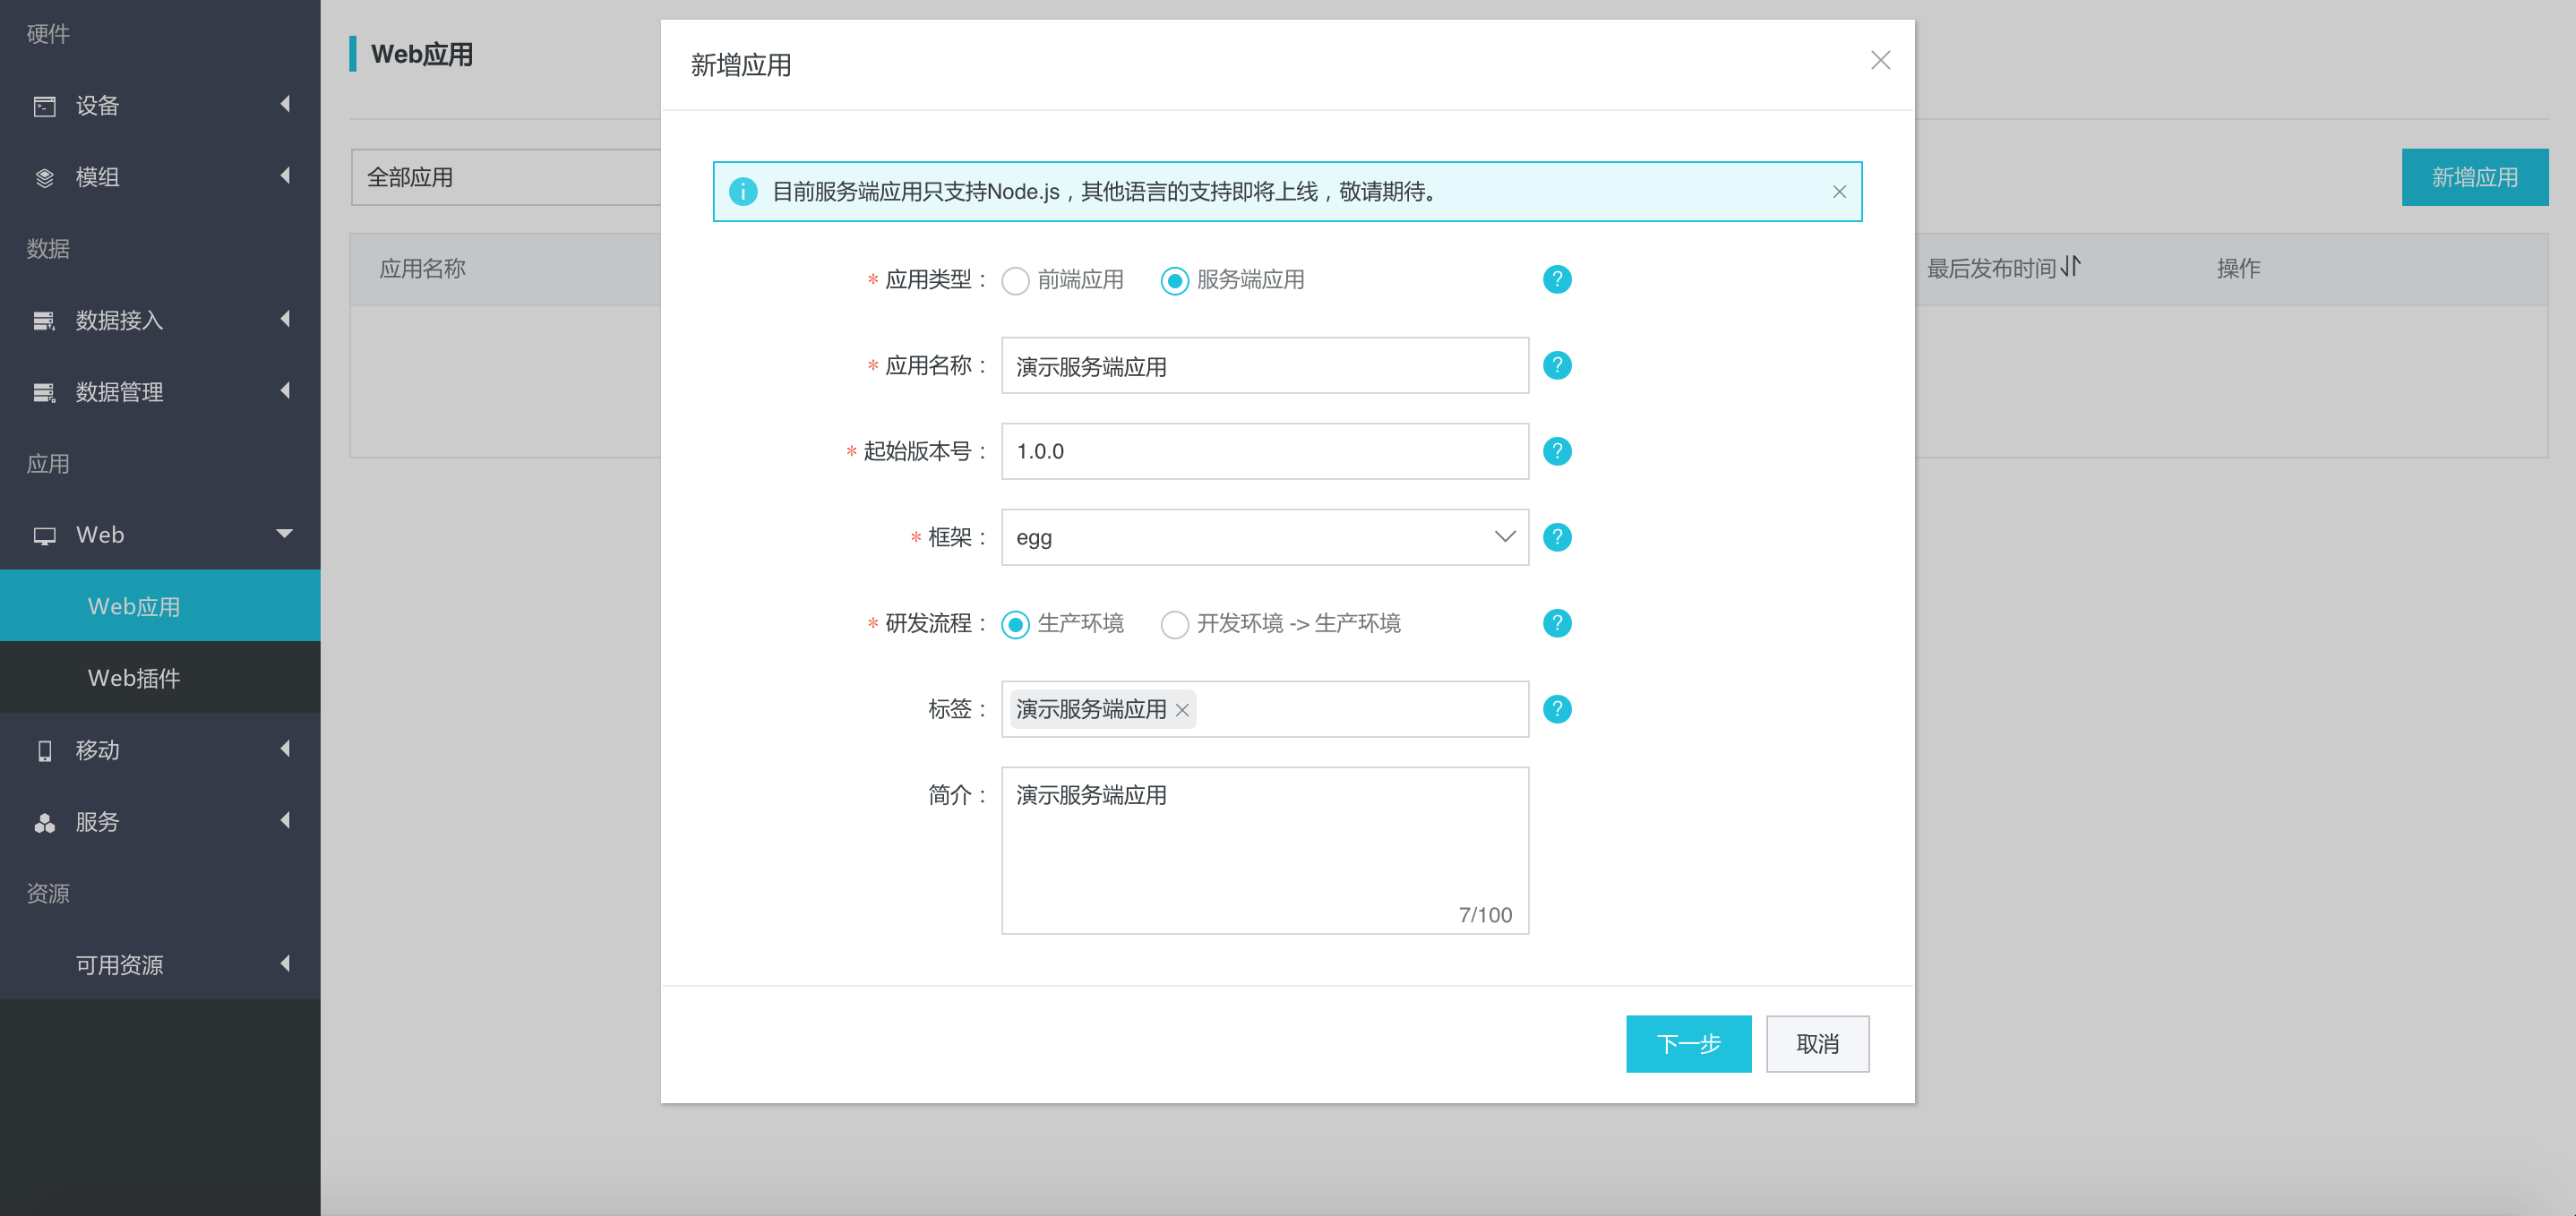Select the 前端应用 radio option
2576x1216 pixels.
(x=1015, y=281)
